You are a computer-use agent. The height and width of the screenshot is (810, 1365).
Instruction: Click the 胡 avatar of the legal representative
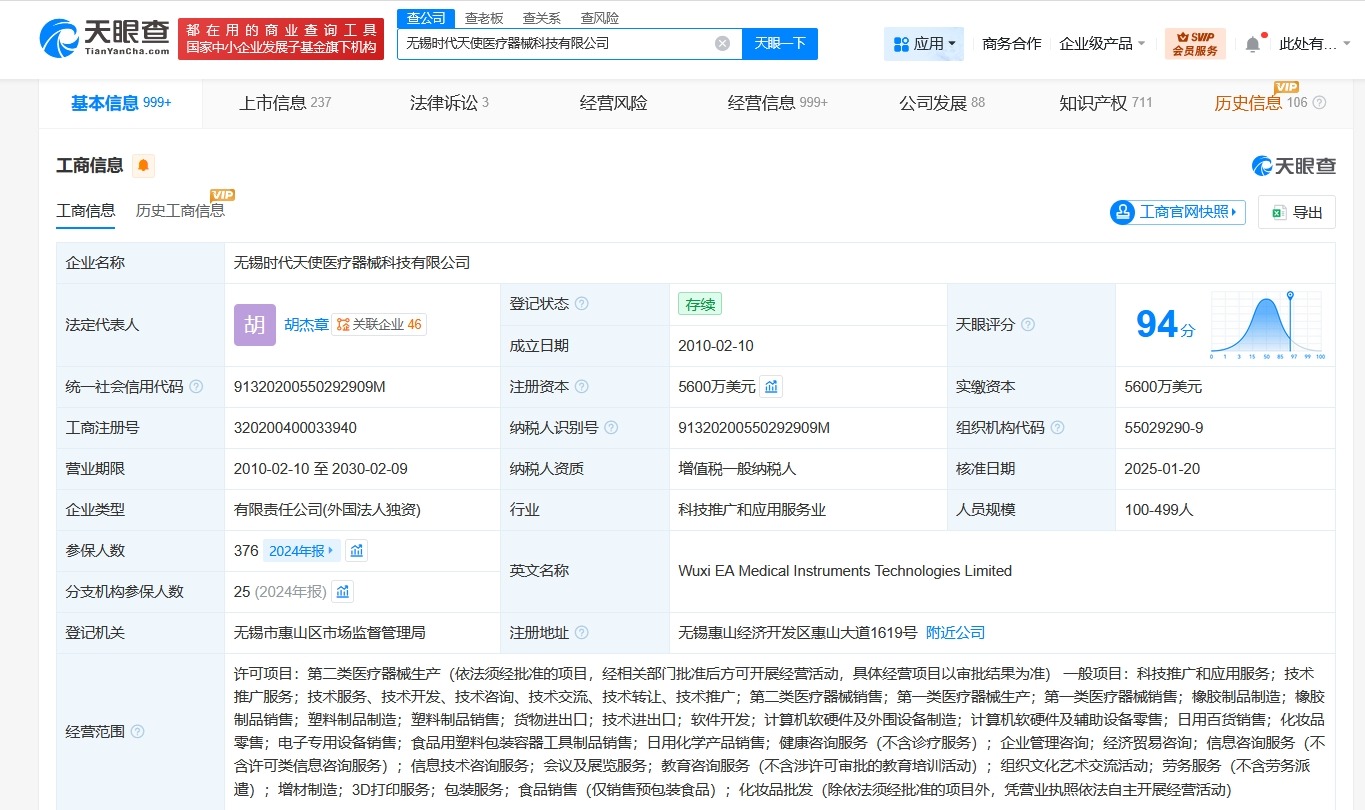254,324
